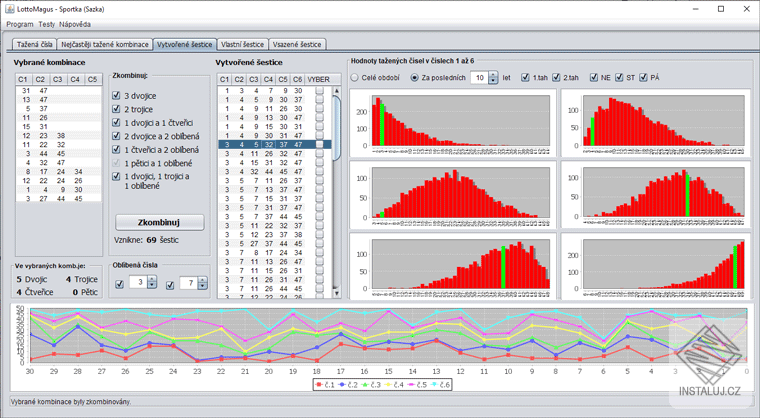Increase the years spinner value
The width and height of the screenshot is (760, 418).
(x=493, y=74)
